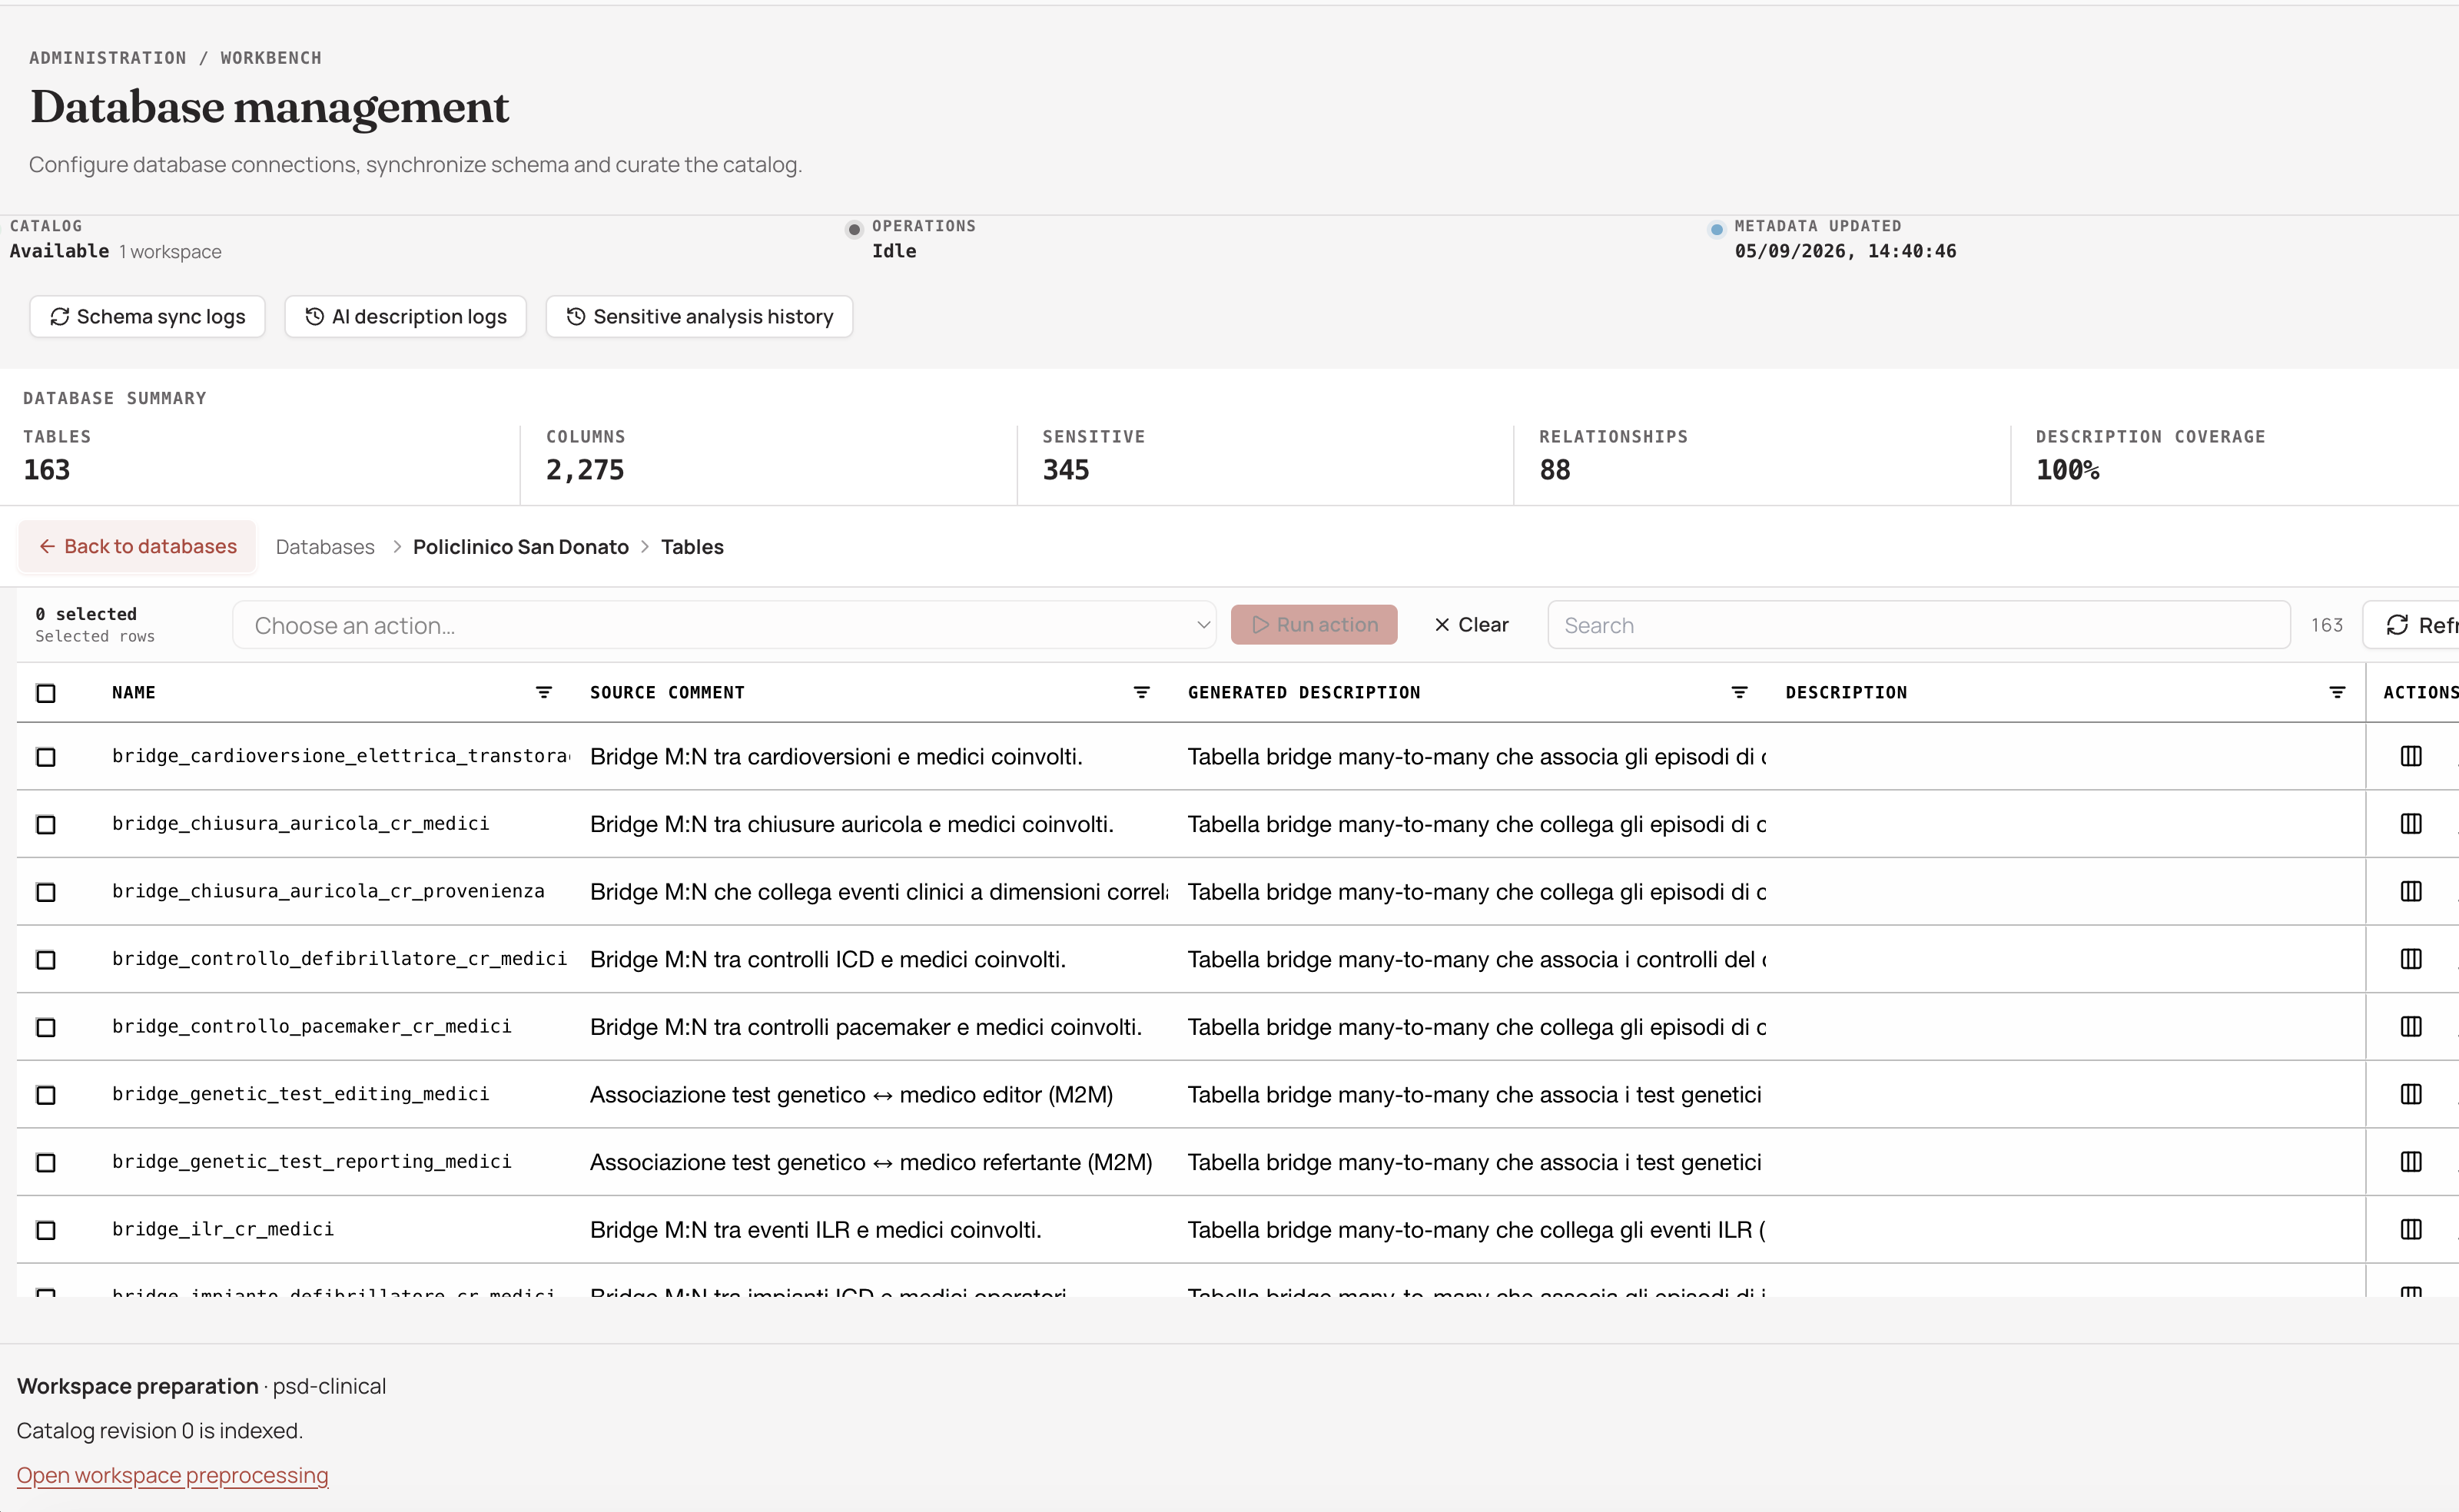
Task: Click columns icon for bridge_ilr_cr_medici row
Action: point(2411,1229)
